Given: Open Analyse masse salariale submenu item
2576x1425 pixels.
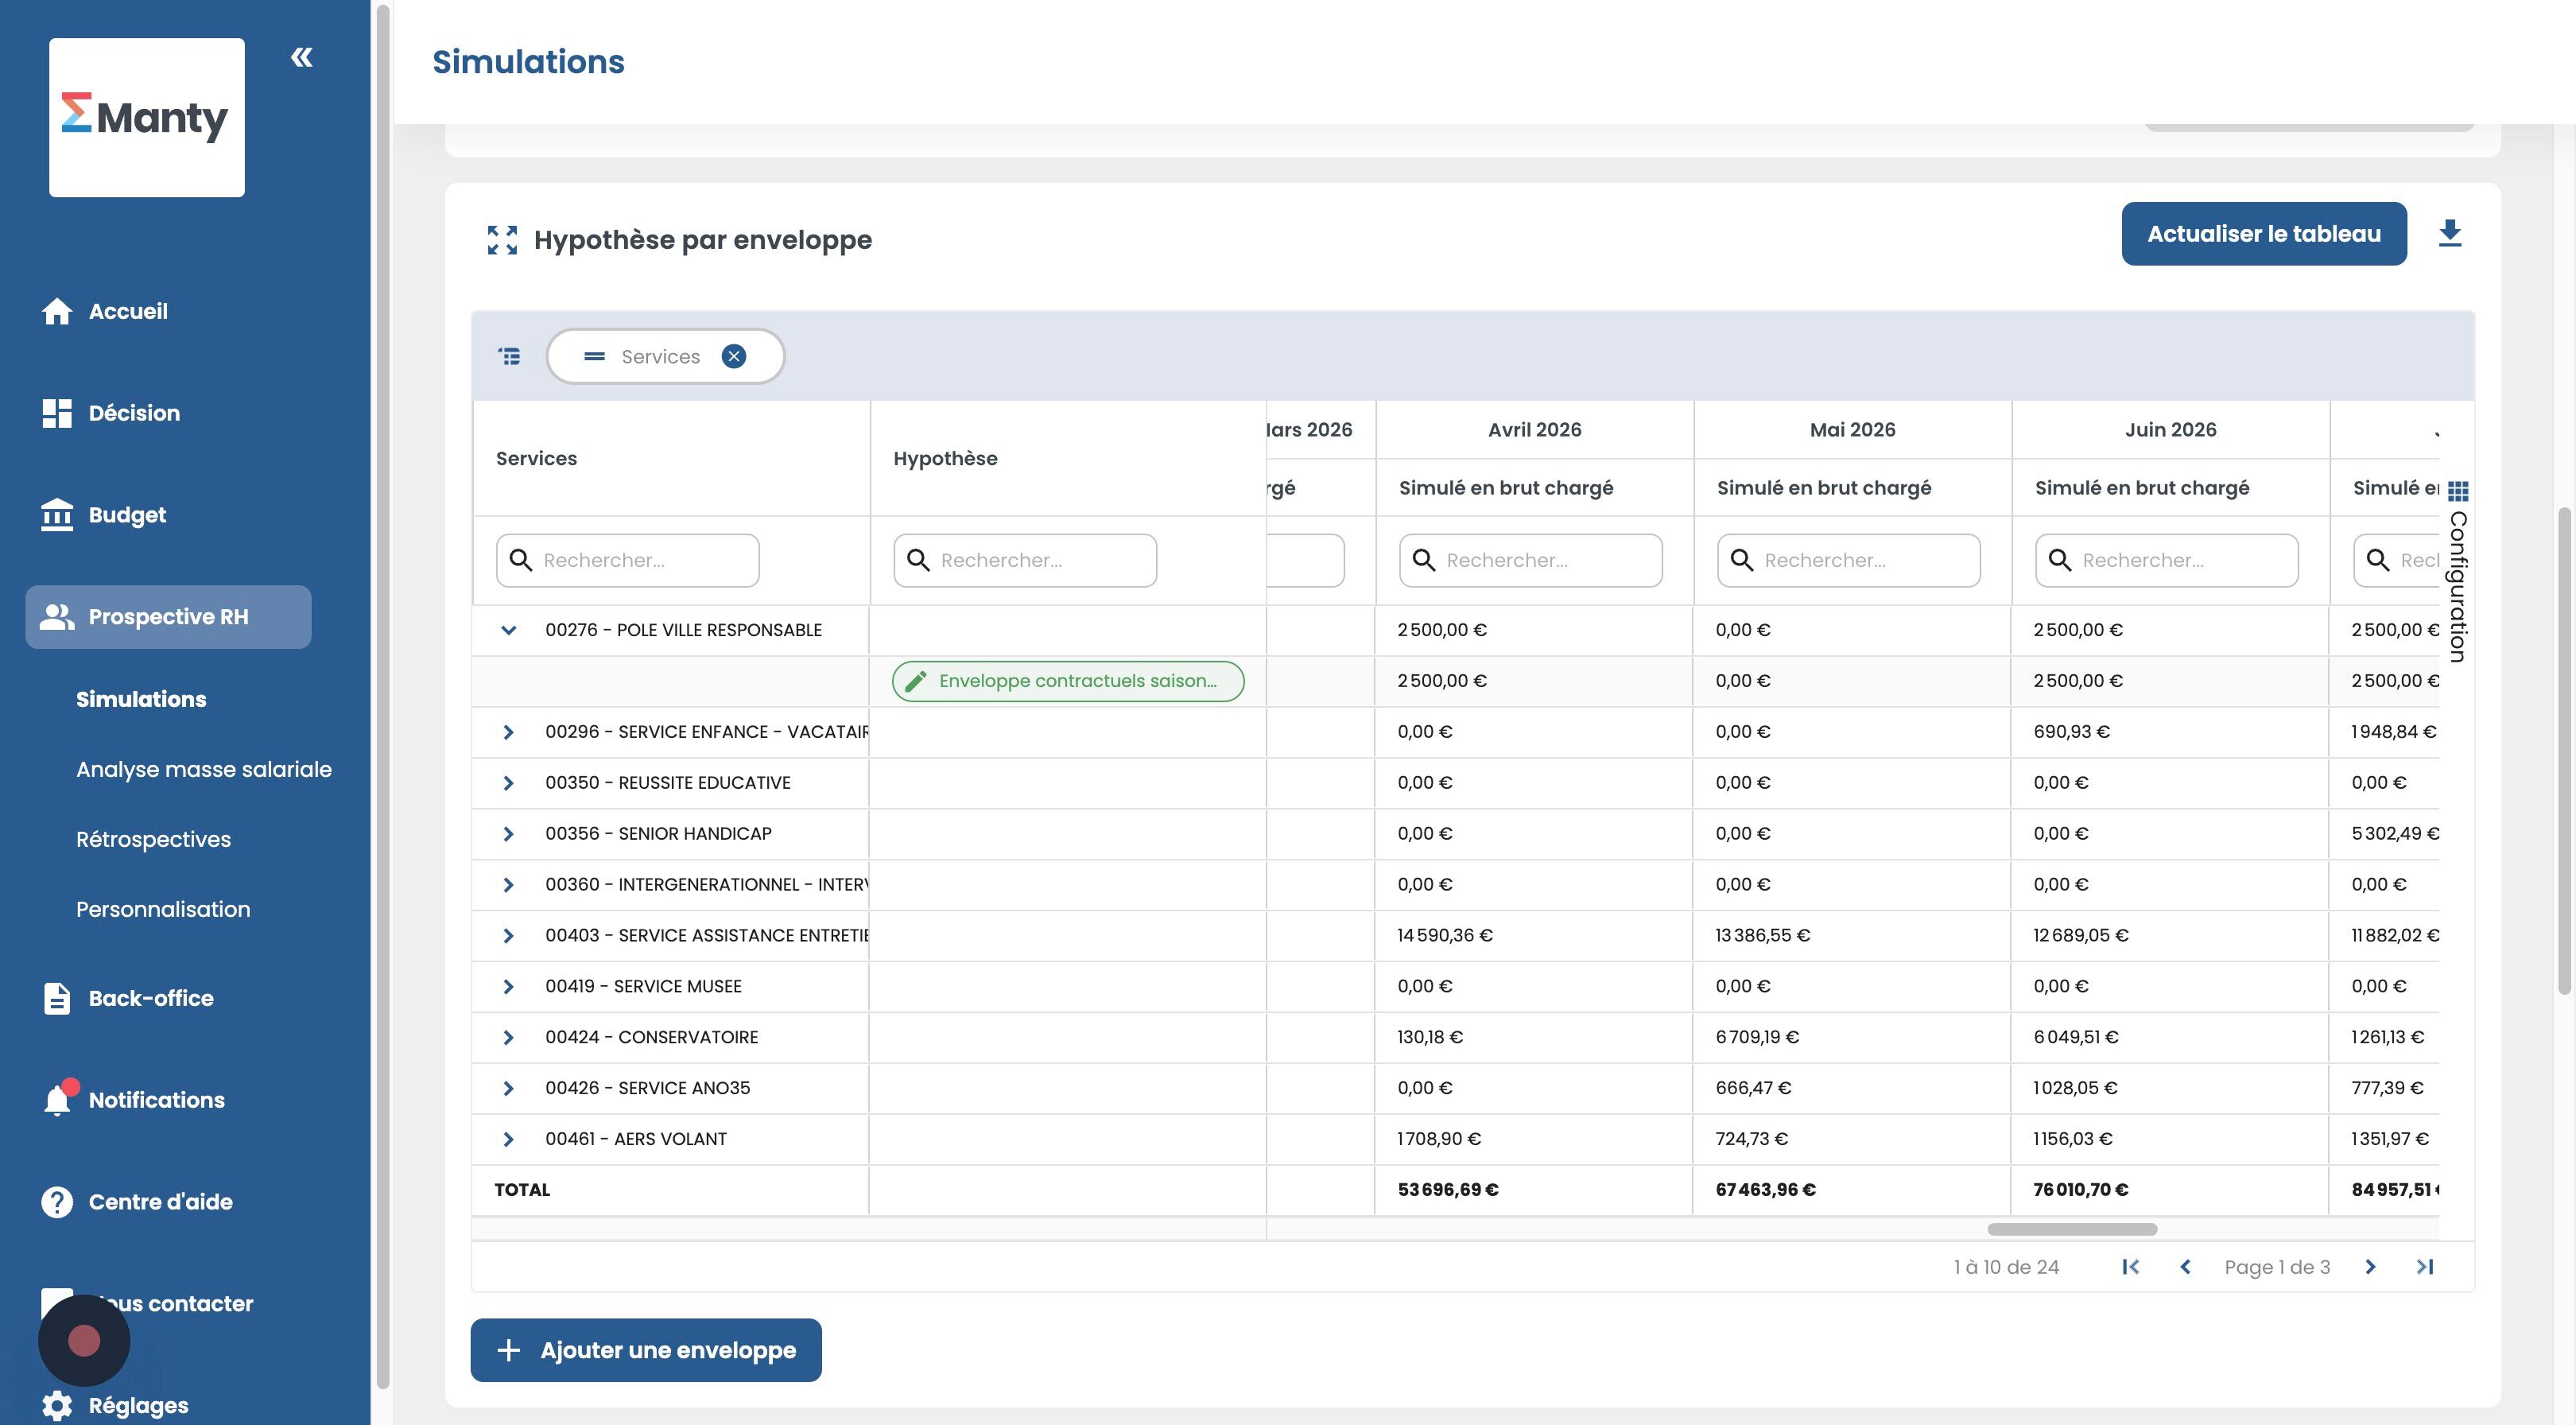Looking at the screenshot, I should (203, 769).
